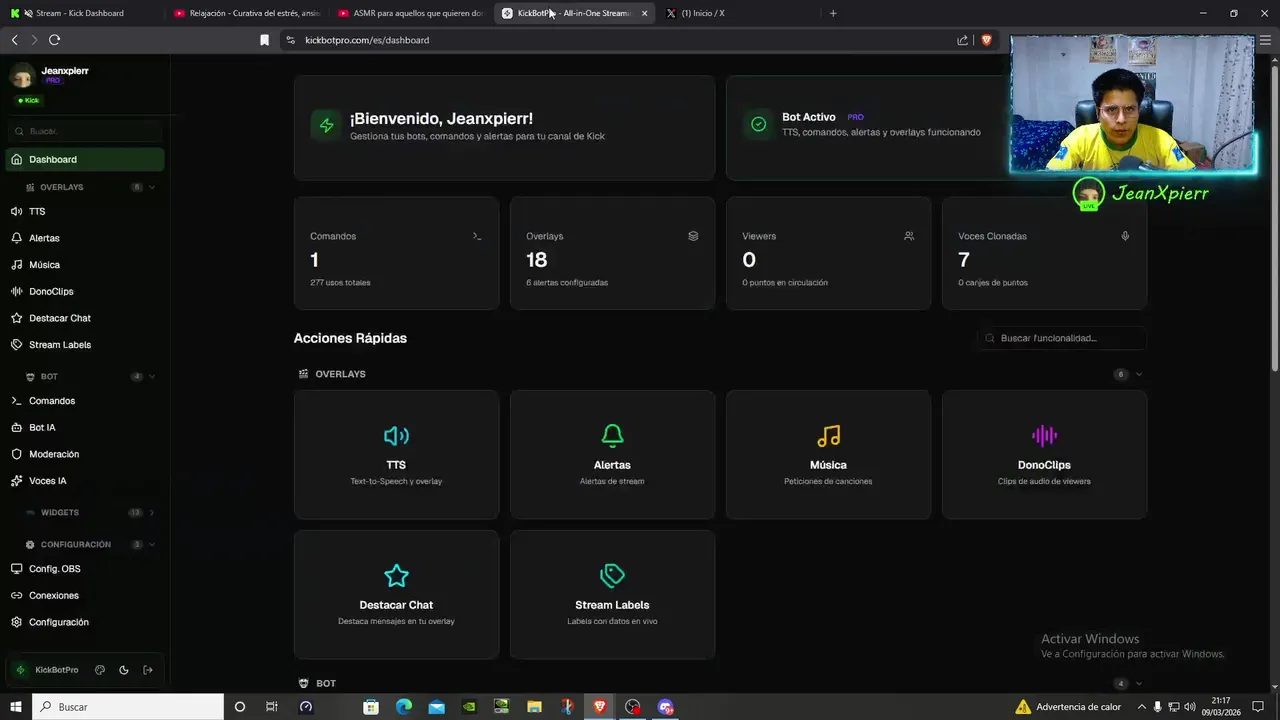
Task: Collapse the OVERLAYS sidebar section
Action: pyautogui.click(x=152, y=187)
